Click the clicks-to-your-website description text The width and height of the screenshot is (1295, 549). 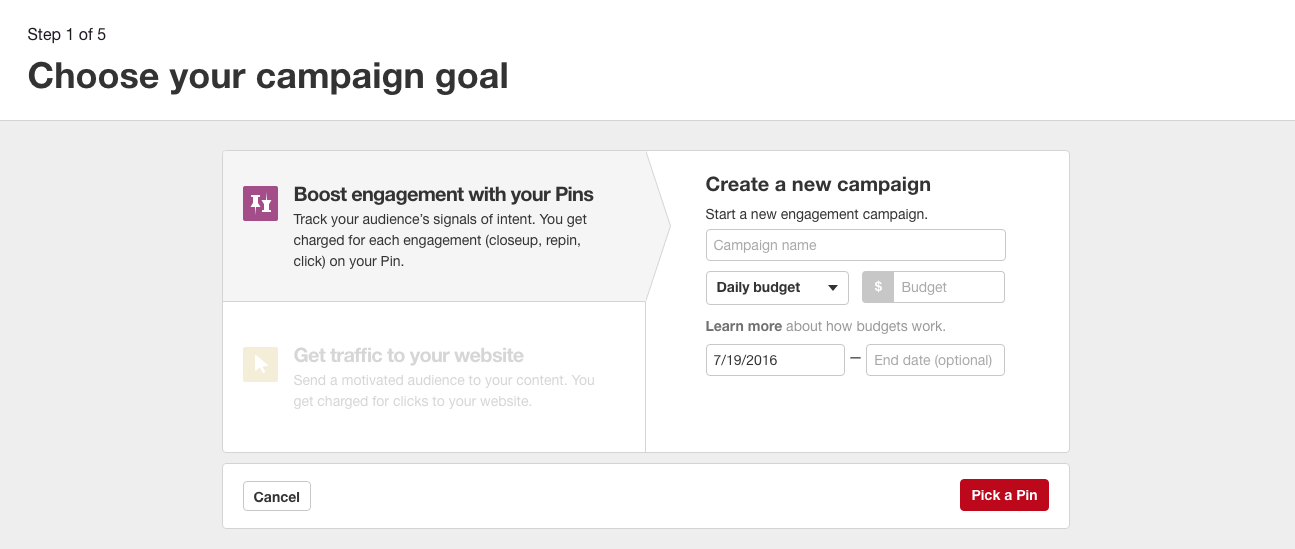[x=444, y=391]
